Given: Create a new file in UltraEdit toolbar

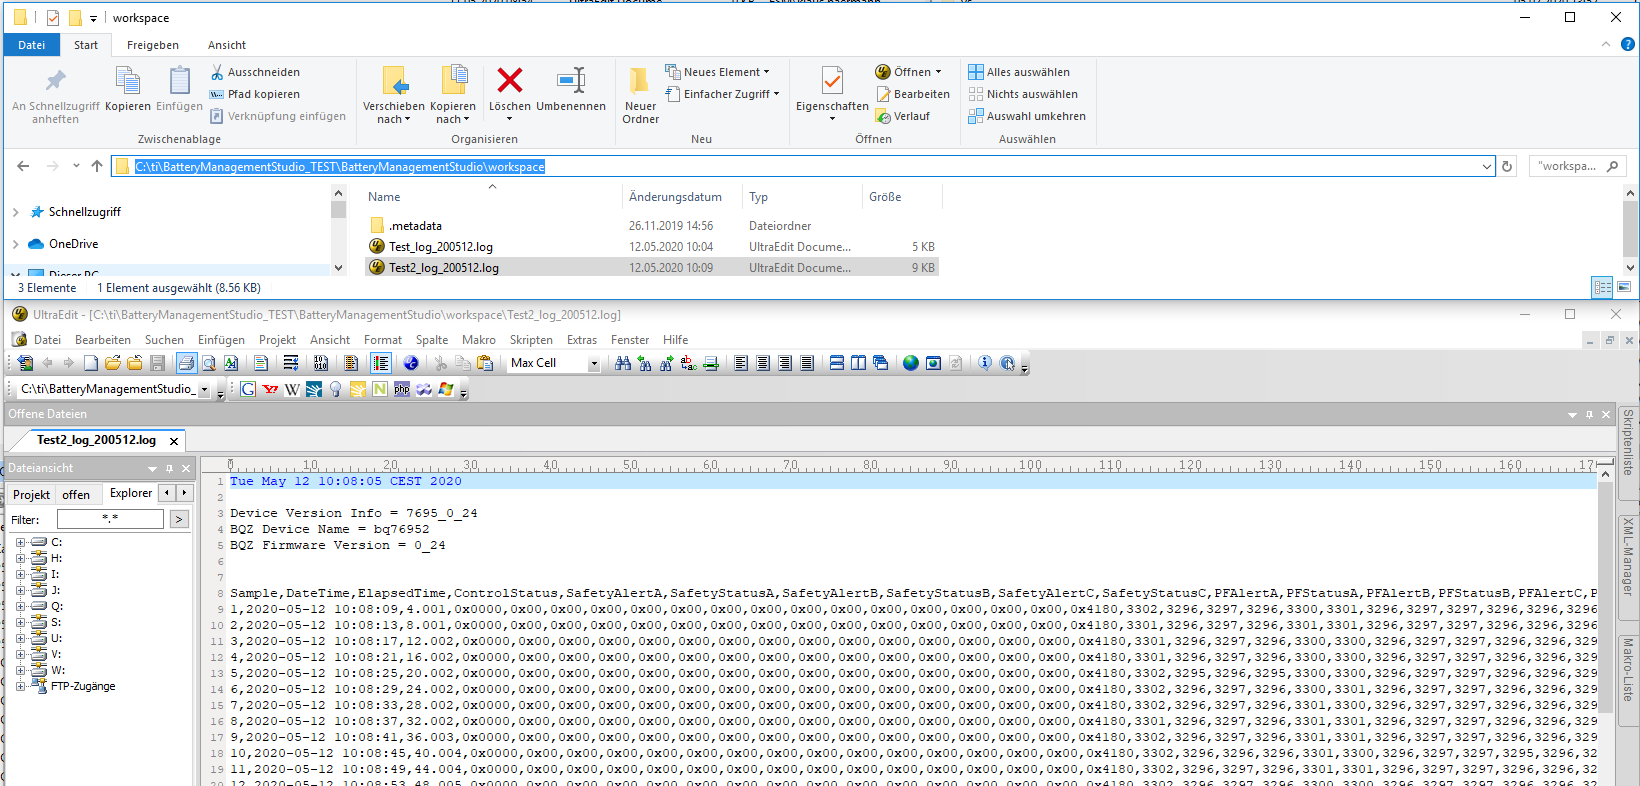Looking at the screenshot, I should [x=91, y=363].
